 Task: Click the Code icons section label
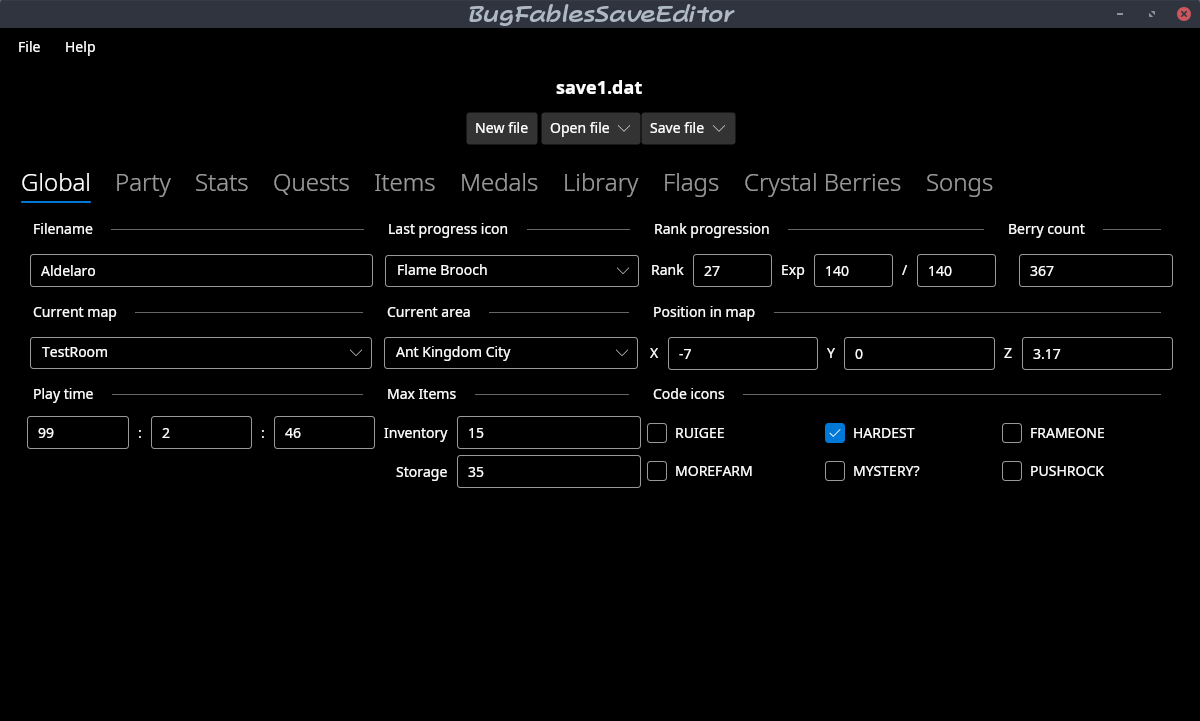click(689, 394)
